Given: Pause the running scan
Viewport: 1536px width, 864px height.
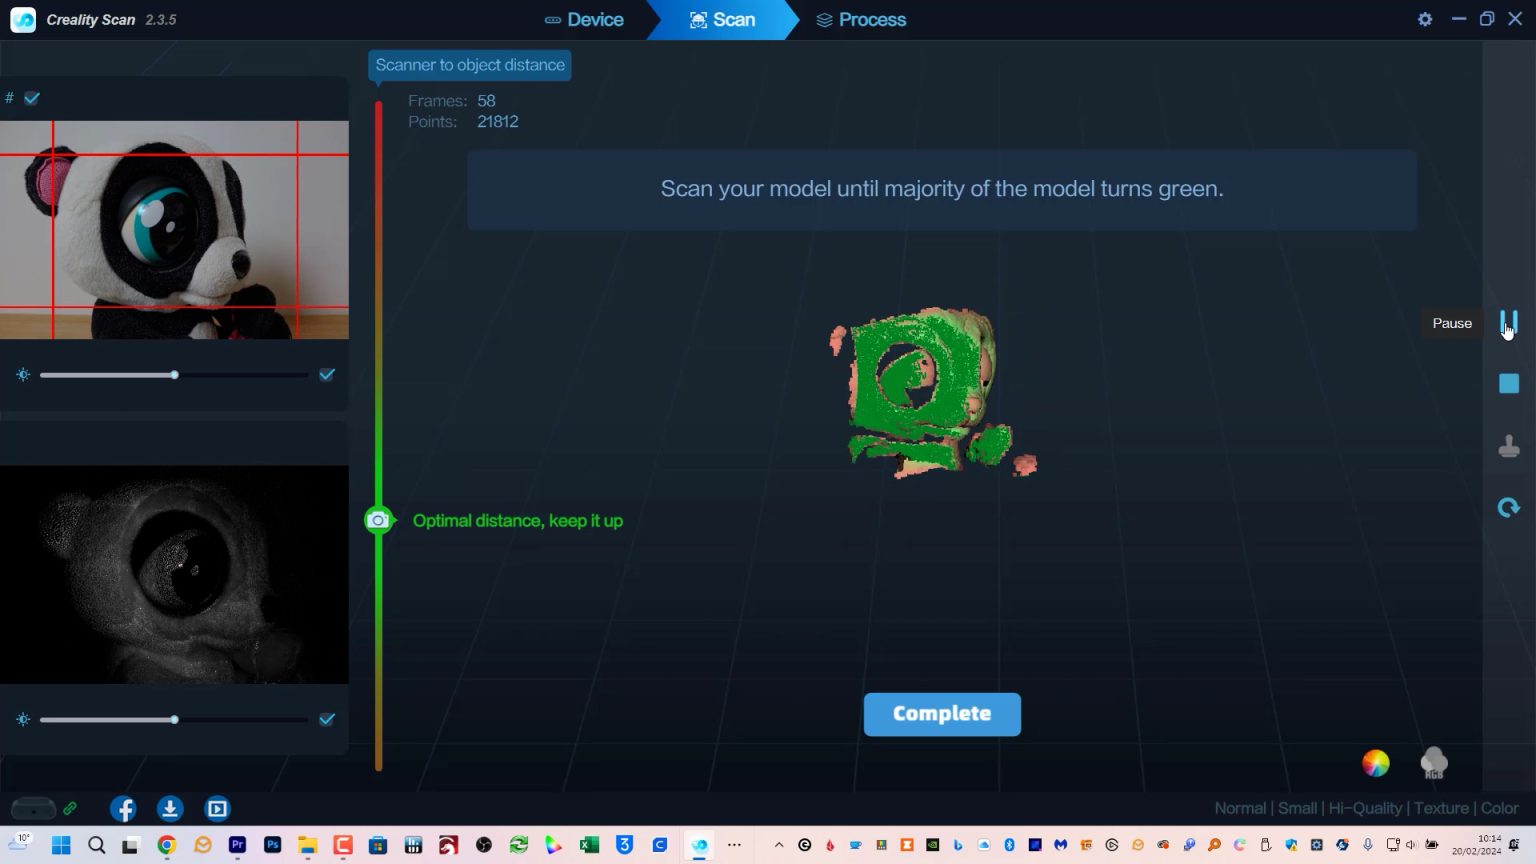Looking at the screenshot, I should (1509, 322).
